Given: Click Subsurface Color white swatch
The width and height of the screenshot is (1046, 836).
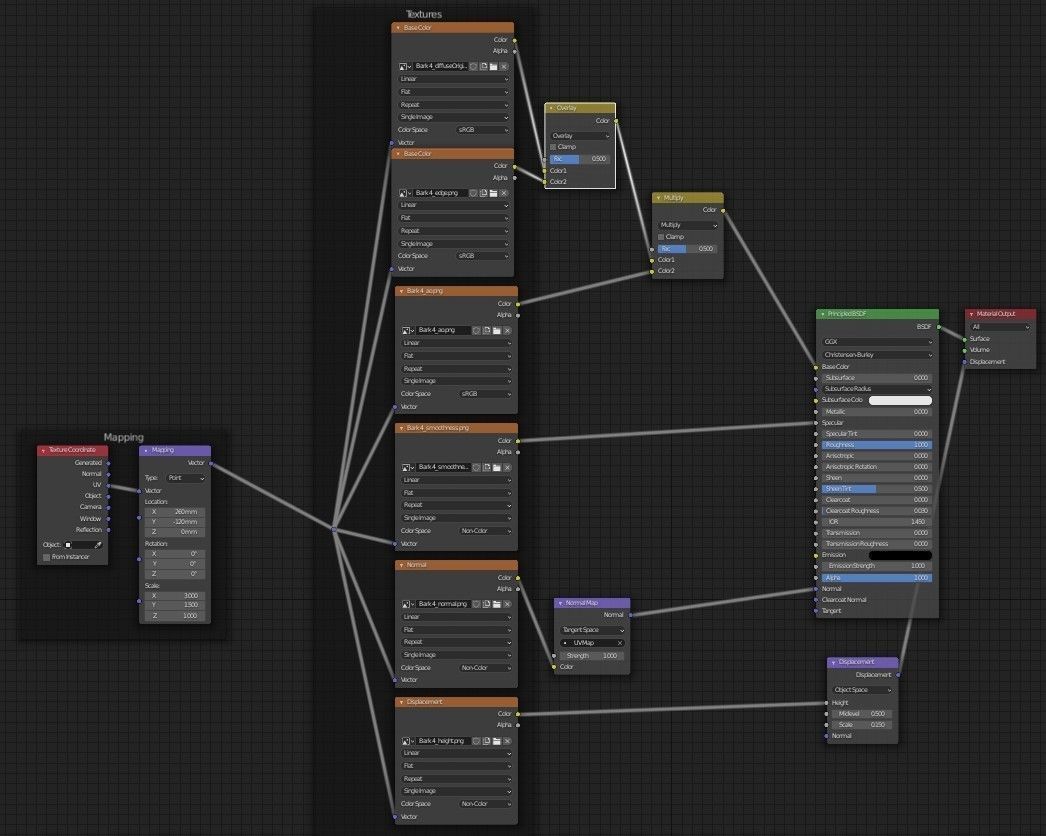Looking at the screenshot, I should click(900, 400).
